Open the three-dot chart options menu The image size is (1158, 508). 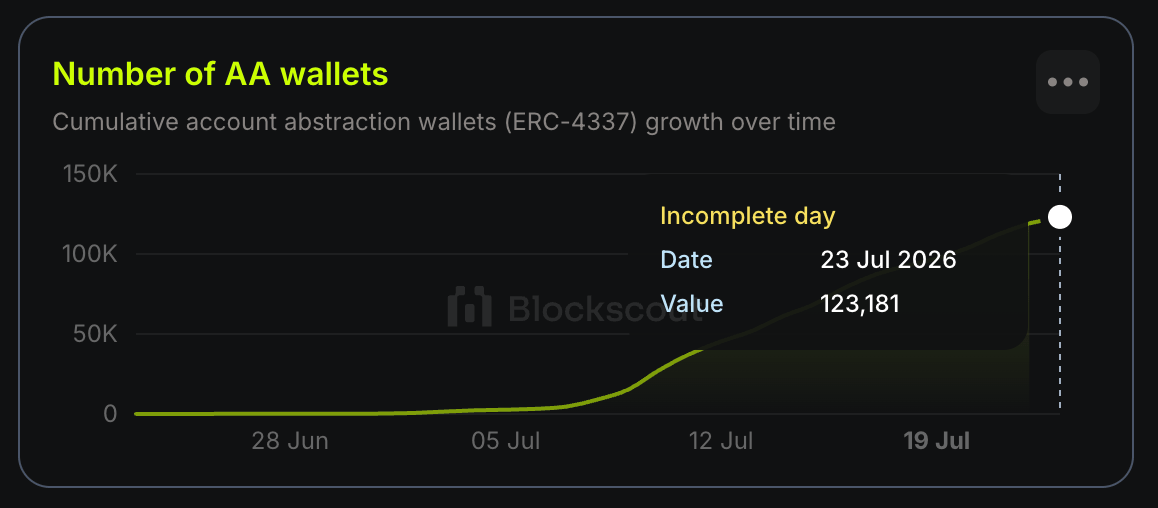click(x=1068, y=82)
